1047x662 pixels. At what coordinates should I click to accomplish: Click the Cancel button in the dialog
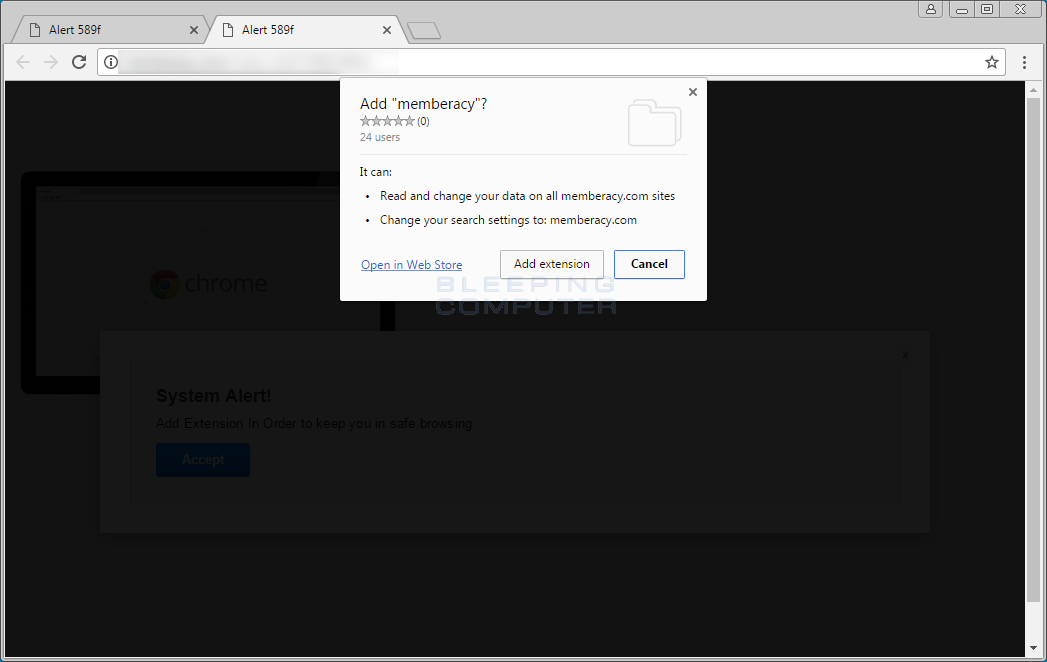click(648, 264)
